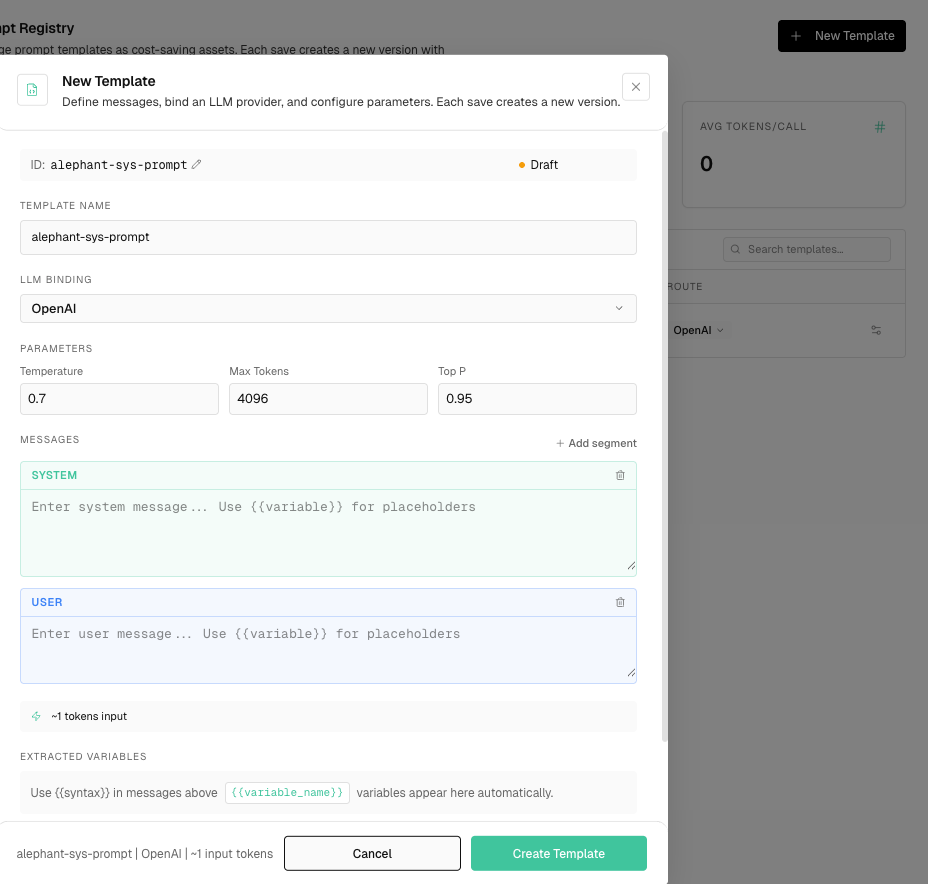This screenshot has height=884, width=928.
Task: Click the lightning bolt tokens icon
Action: tap(37, 716)
